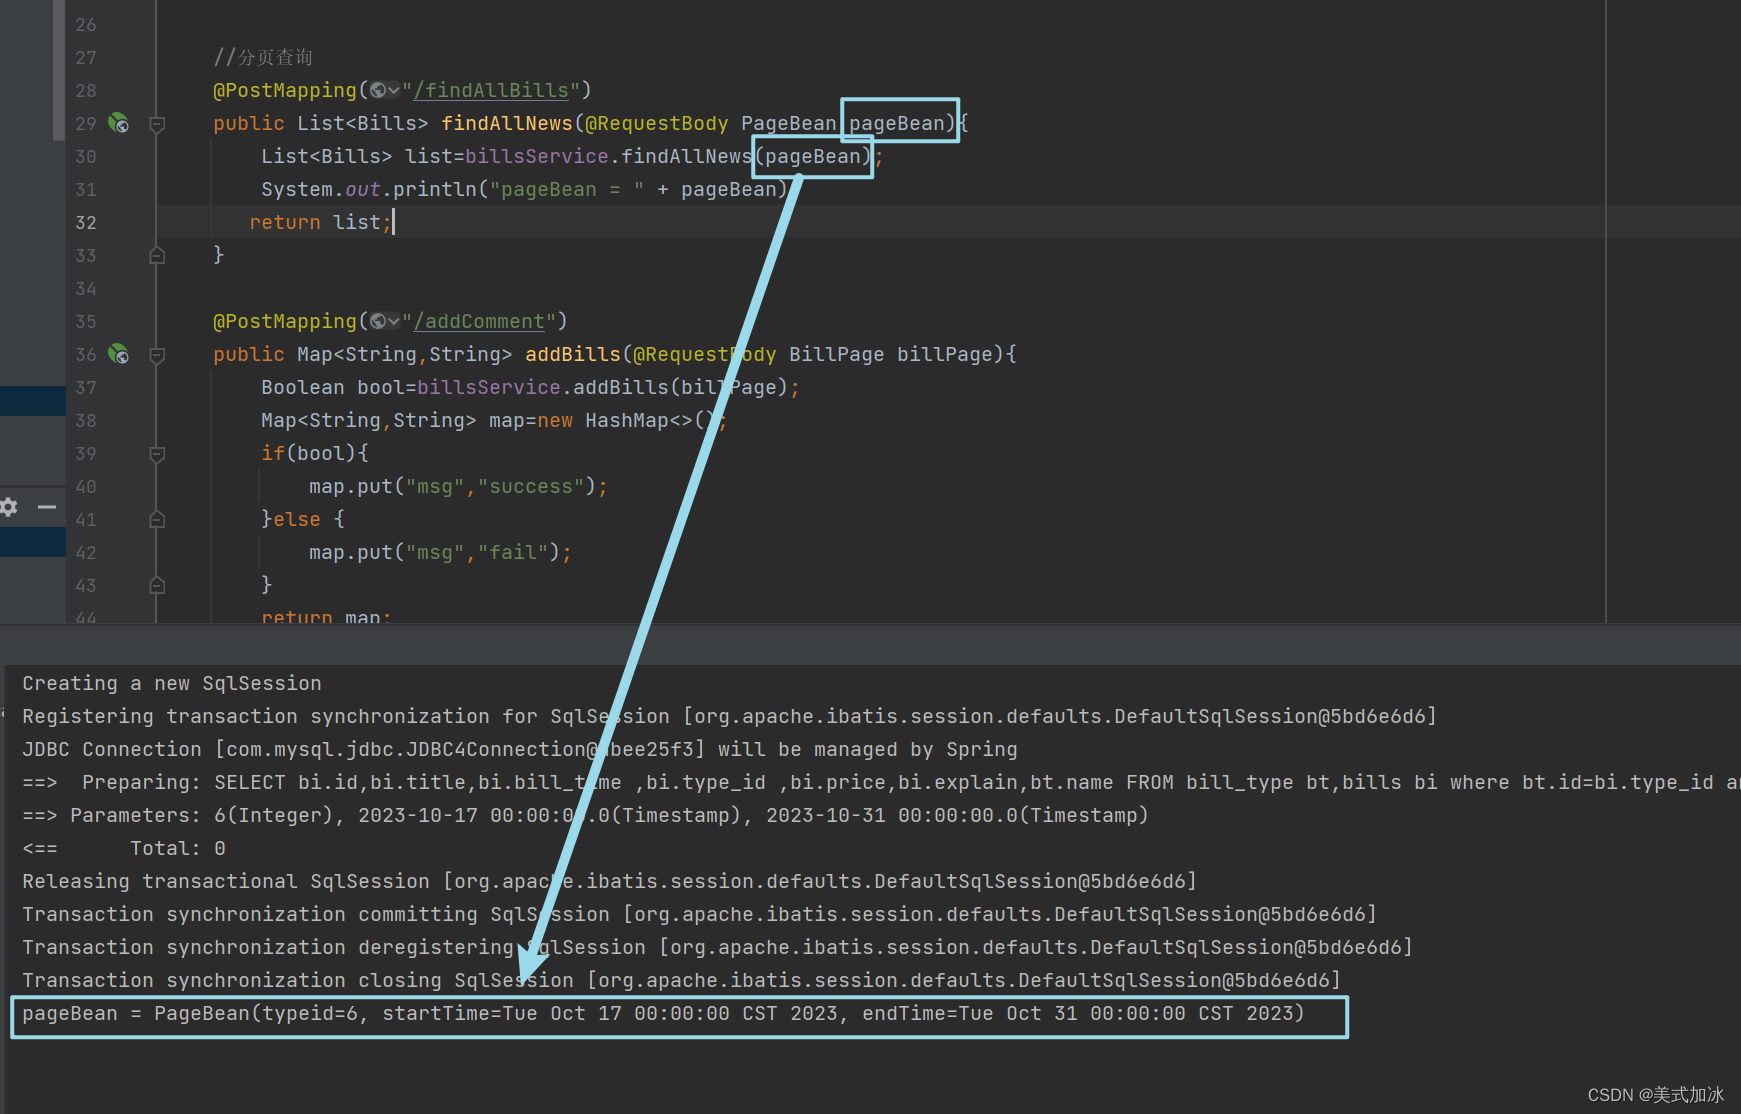This screenshot has height=1114, width=1741.
Task: Open the settings gear icon in the left panel
Action: click(x=8, y=507)
